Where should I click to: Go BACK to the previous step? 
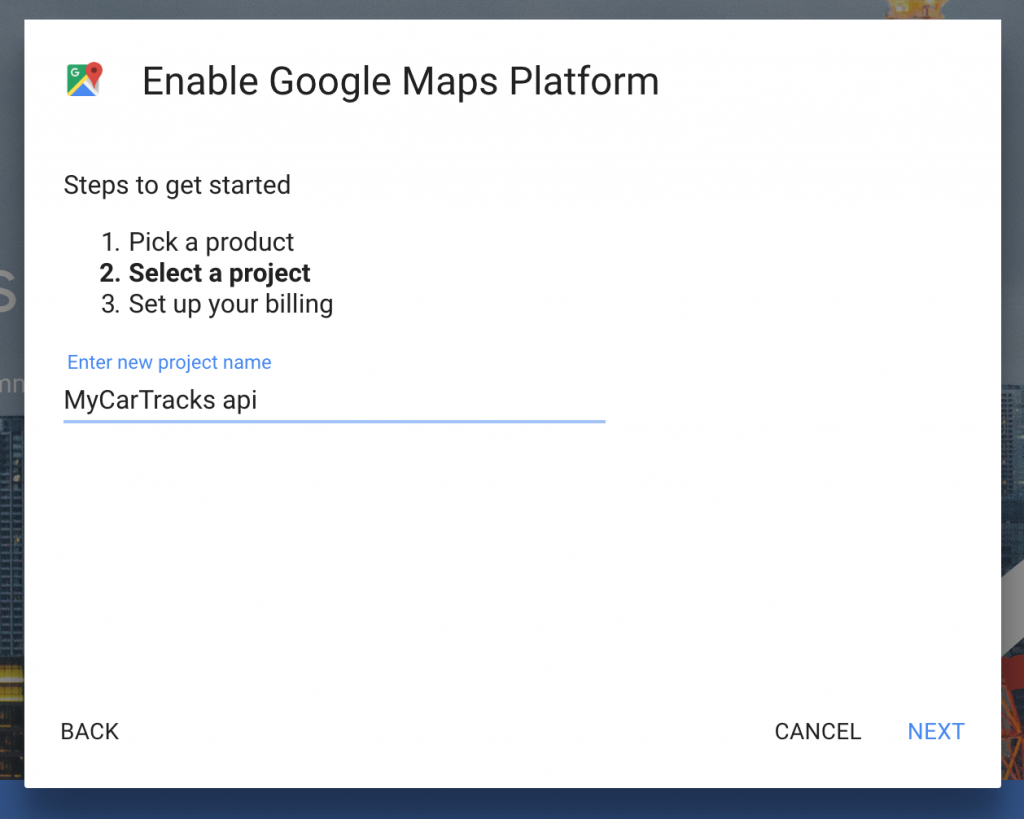89,731
